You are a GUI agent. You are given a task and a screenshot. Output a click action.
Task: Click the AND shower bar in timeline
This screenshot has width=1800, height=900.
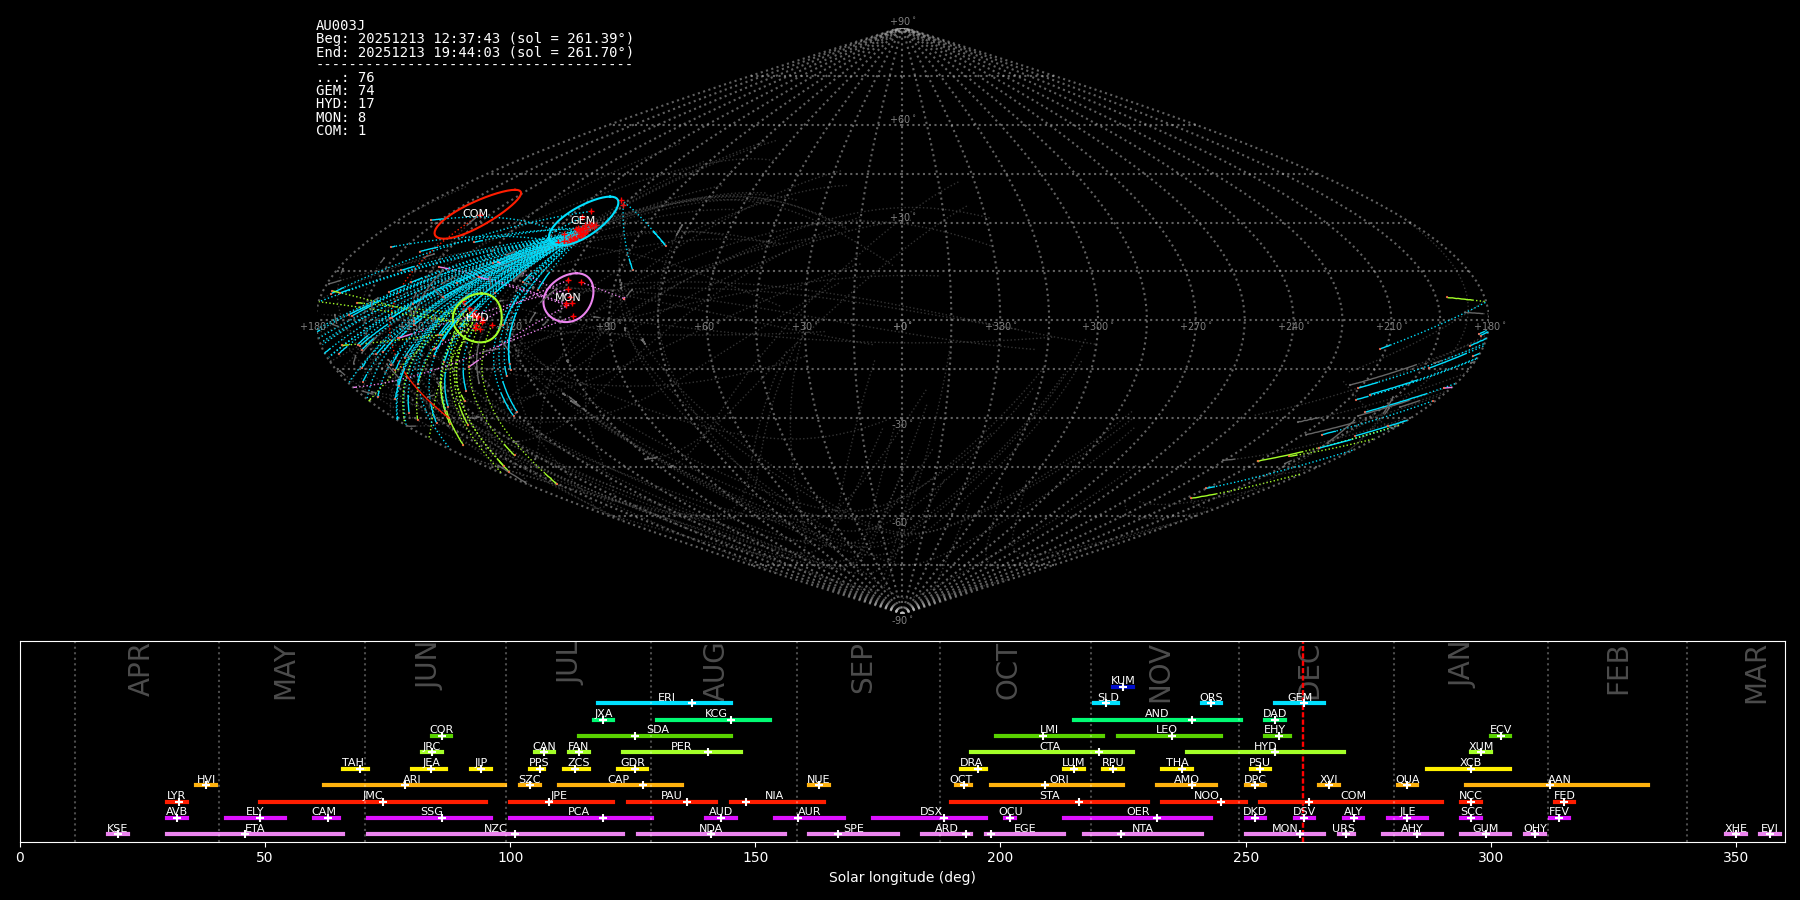(x=1157, y=720)
